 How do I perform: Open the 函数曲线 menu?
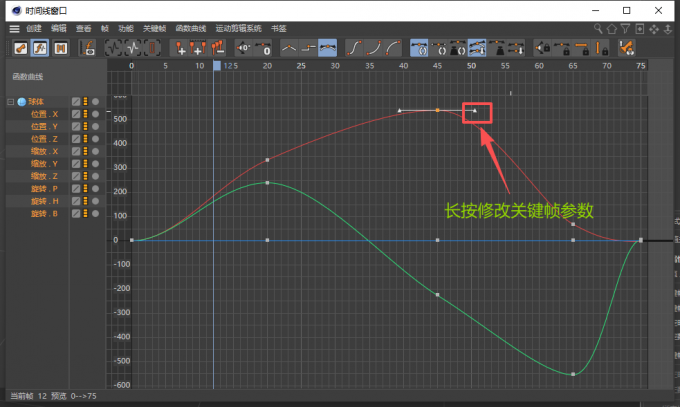[191, 29]
